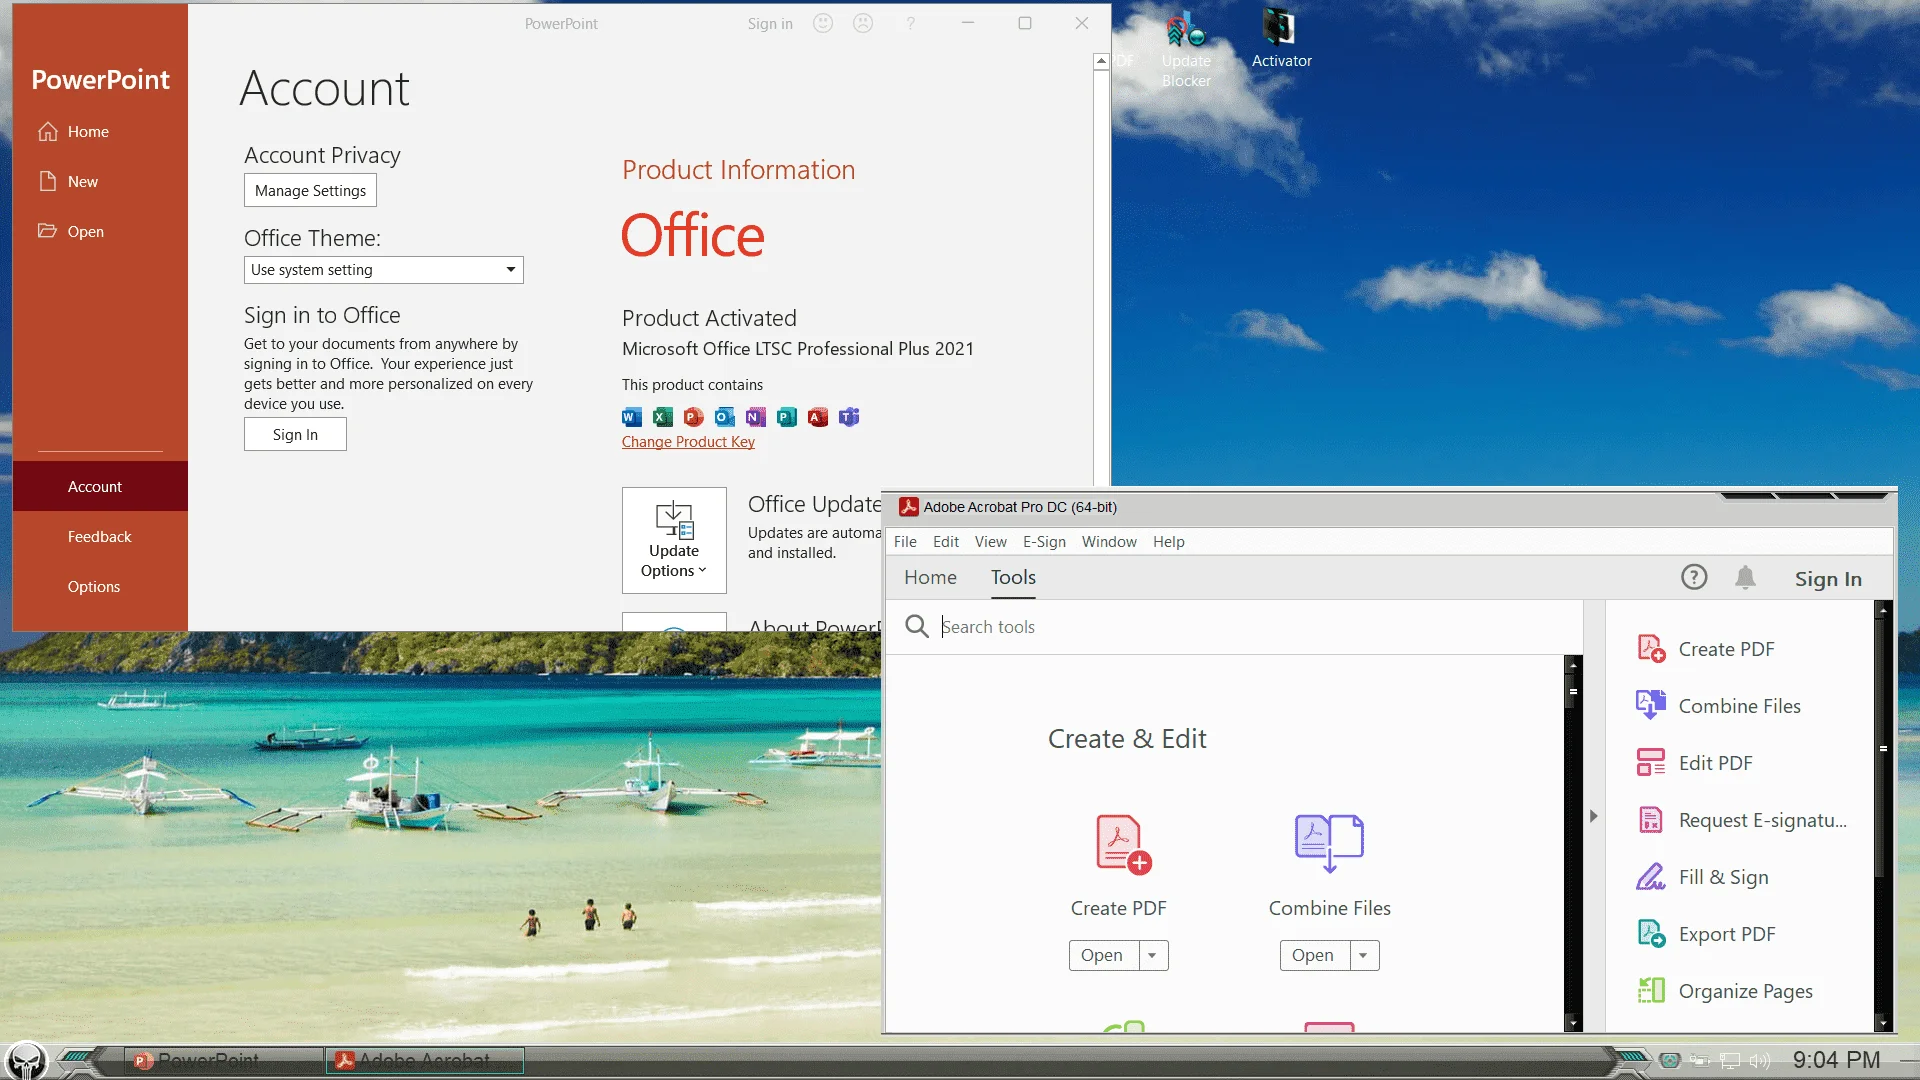Select Create PDF in Acrobat right pane
1920x1080 pixels.
1706,649
